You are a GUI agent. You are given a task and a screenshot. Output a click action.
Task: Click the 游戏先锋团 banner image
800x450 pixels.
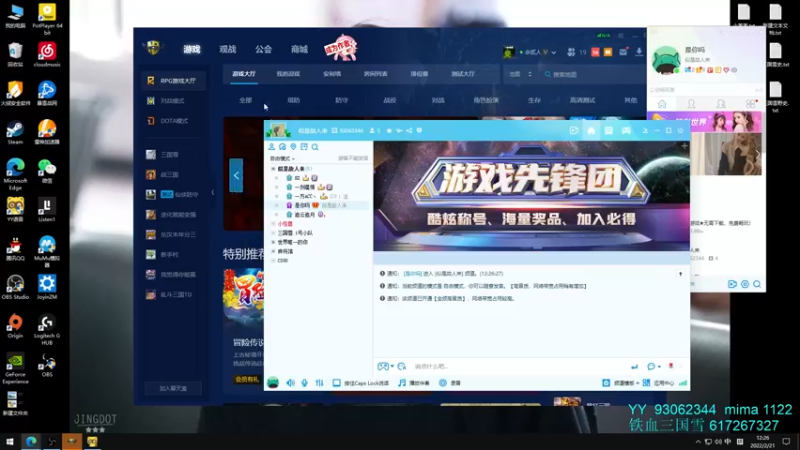[531, 196]
